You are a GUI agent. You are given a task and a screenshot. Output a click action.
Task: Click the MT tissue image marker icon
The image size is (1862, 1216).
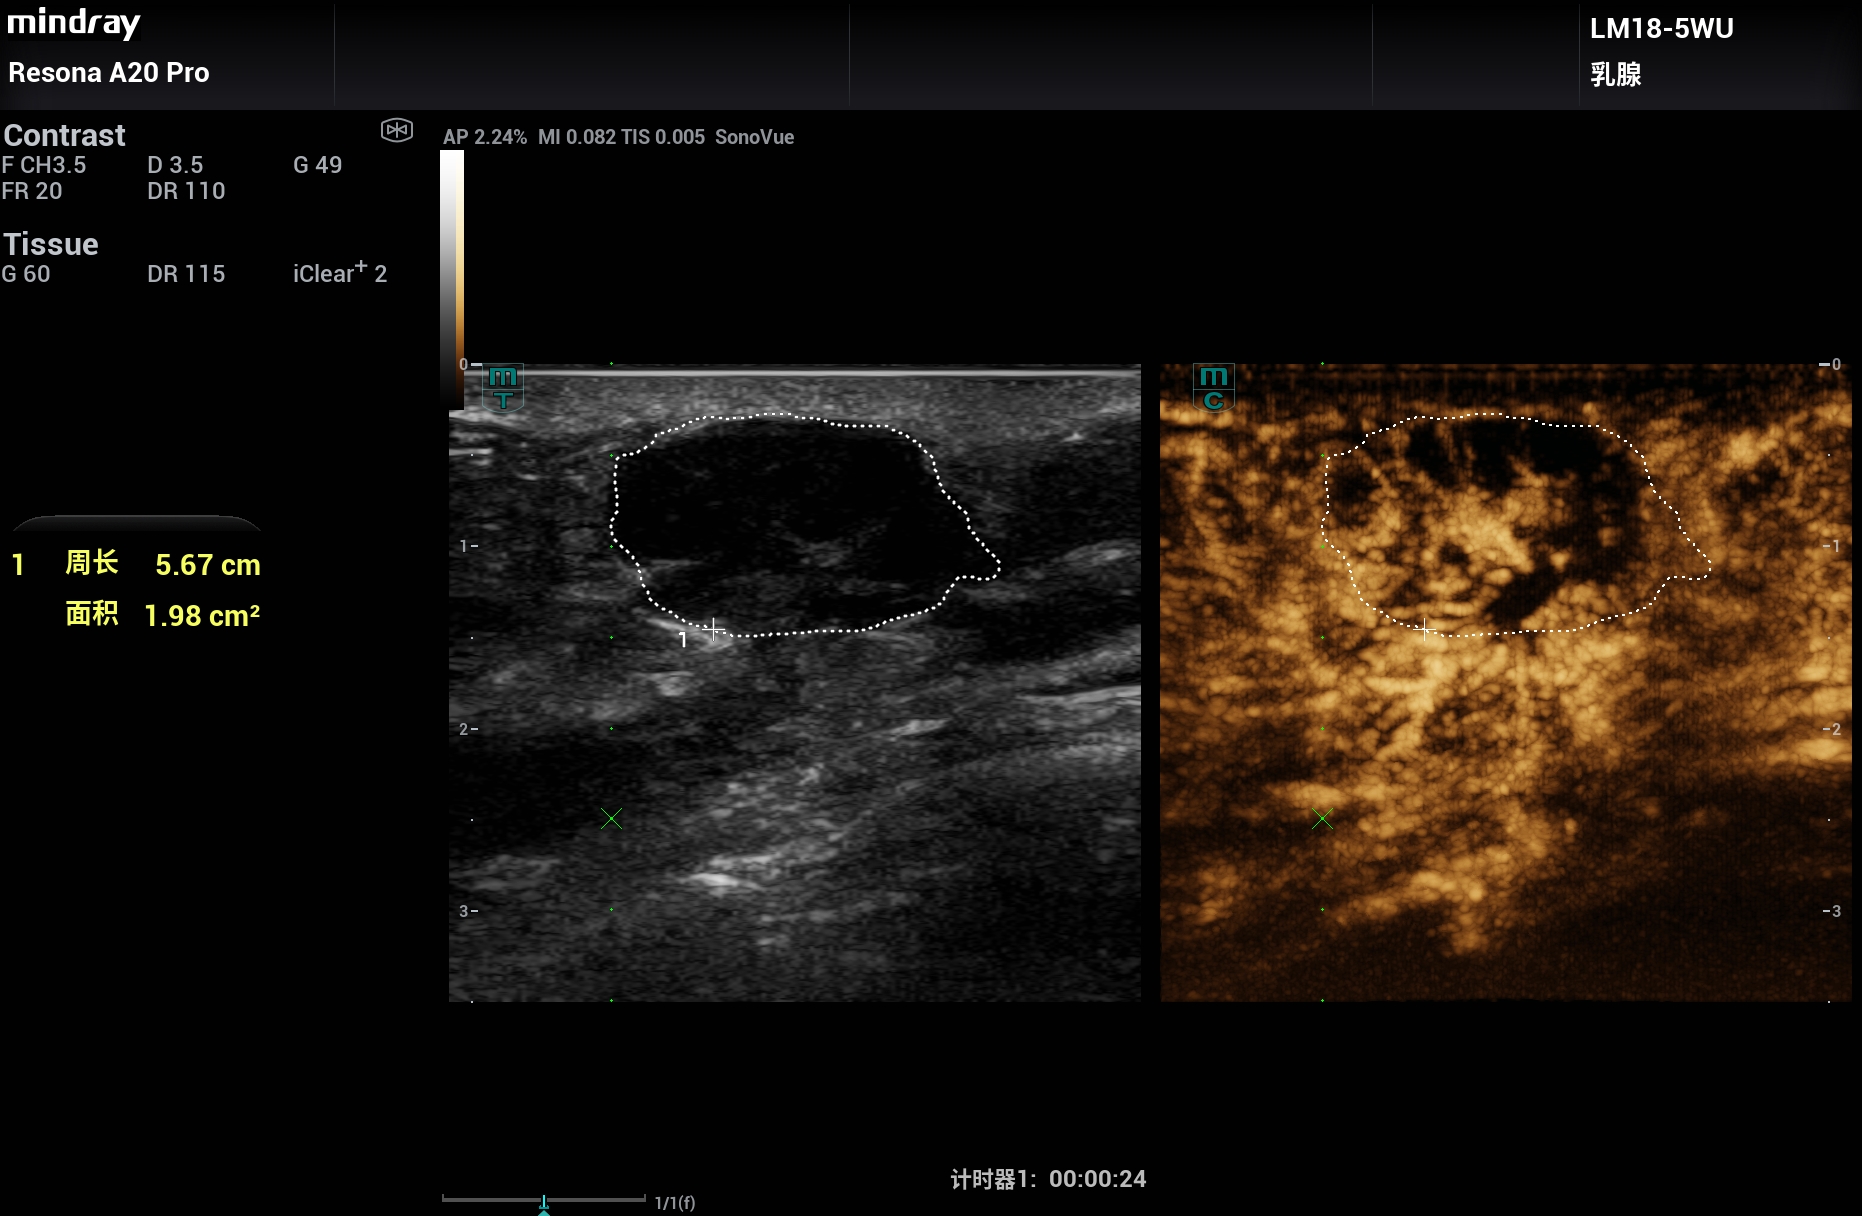coord(503,388)
